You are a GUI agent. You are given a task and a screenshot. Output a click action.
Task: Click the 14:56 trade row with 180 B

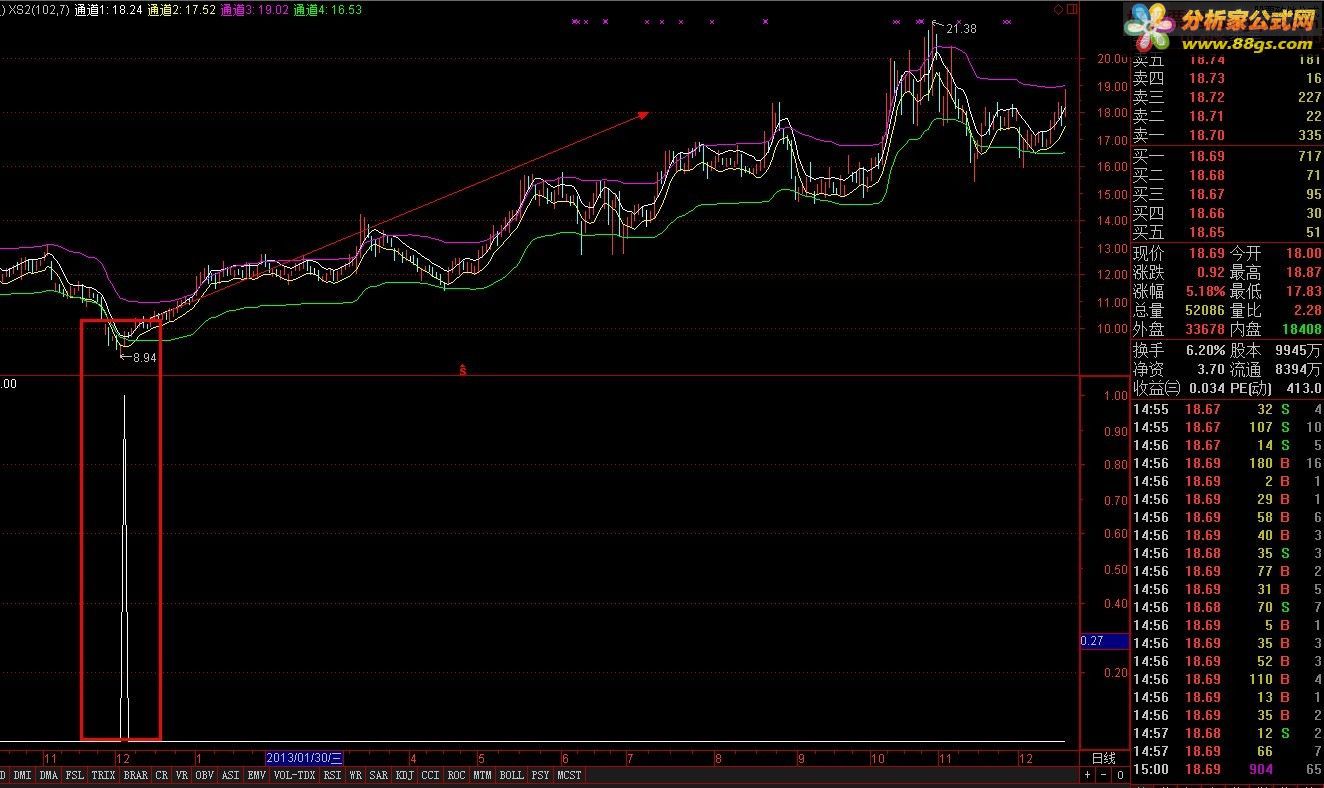1227,463
